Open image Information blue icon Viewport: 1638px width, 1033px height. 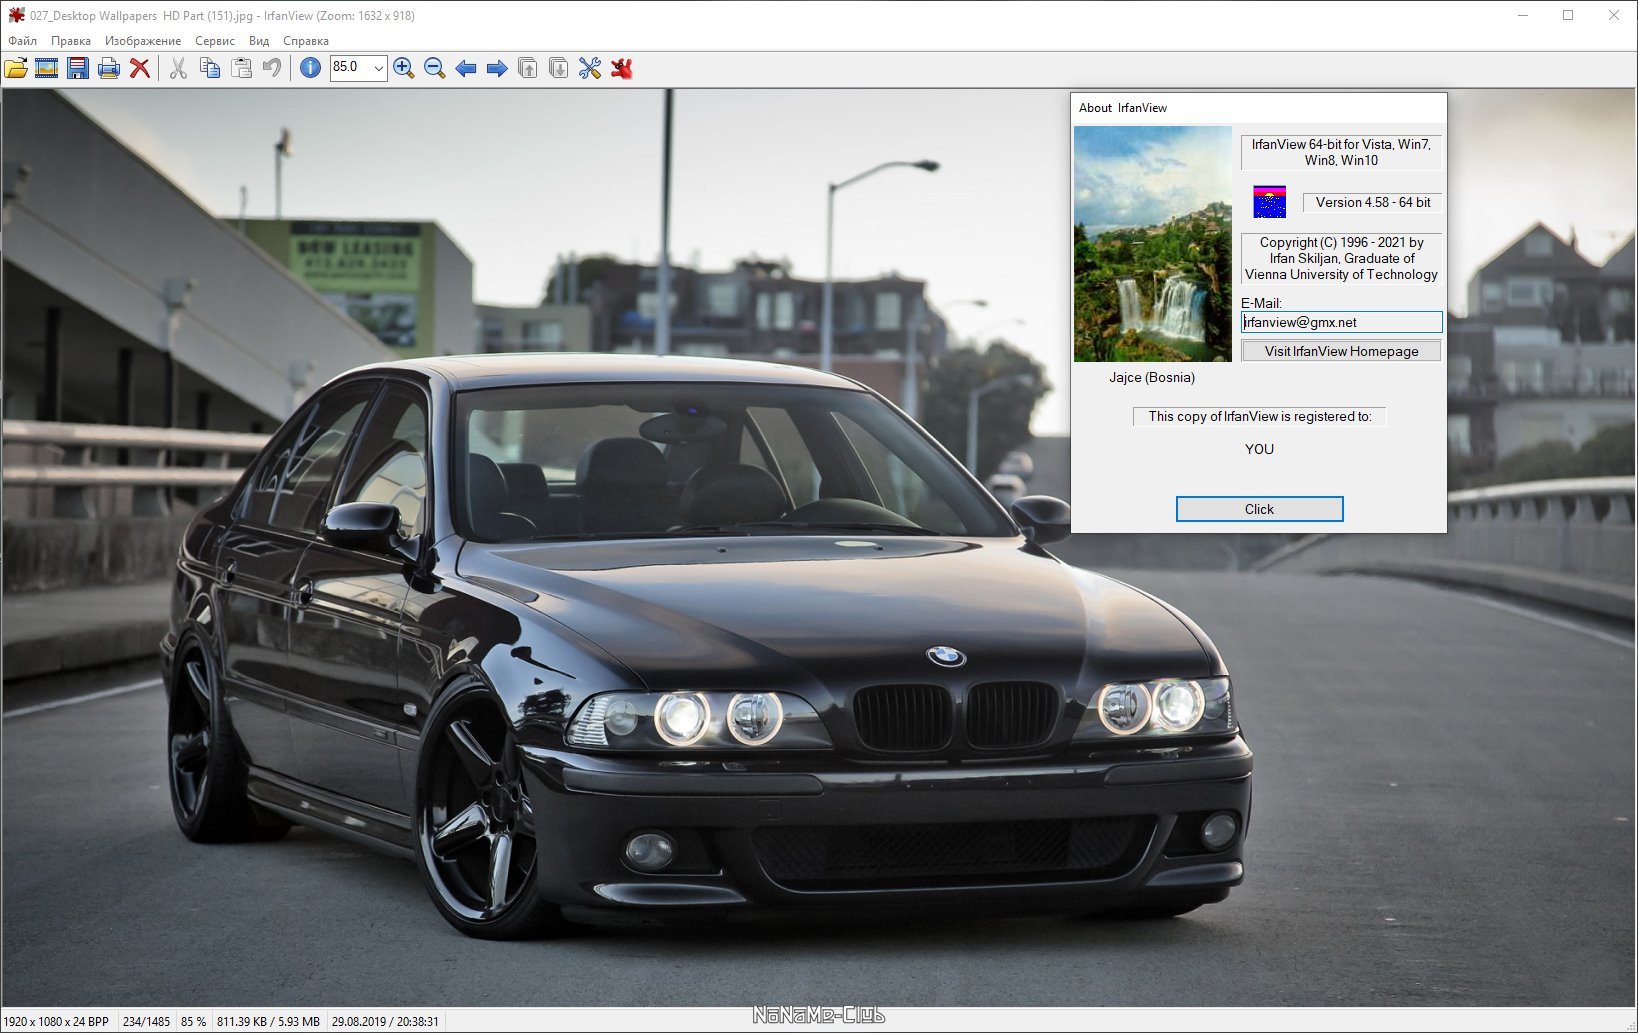[310, 68]
